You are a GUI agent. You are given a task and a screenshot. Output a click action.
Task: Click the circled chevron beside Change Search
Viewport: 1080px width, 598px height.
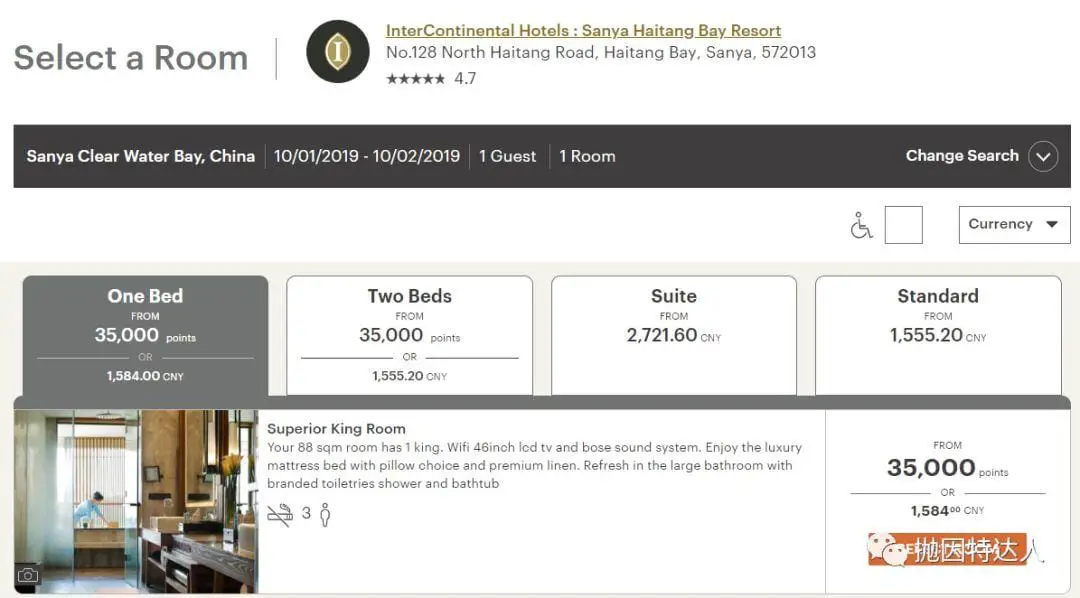click(1043, 156)
